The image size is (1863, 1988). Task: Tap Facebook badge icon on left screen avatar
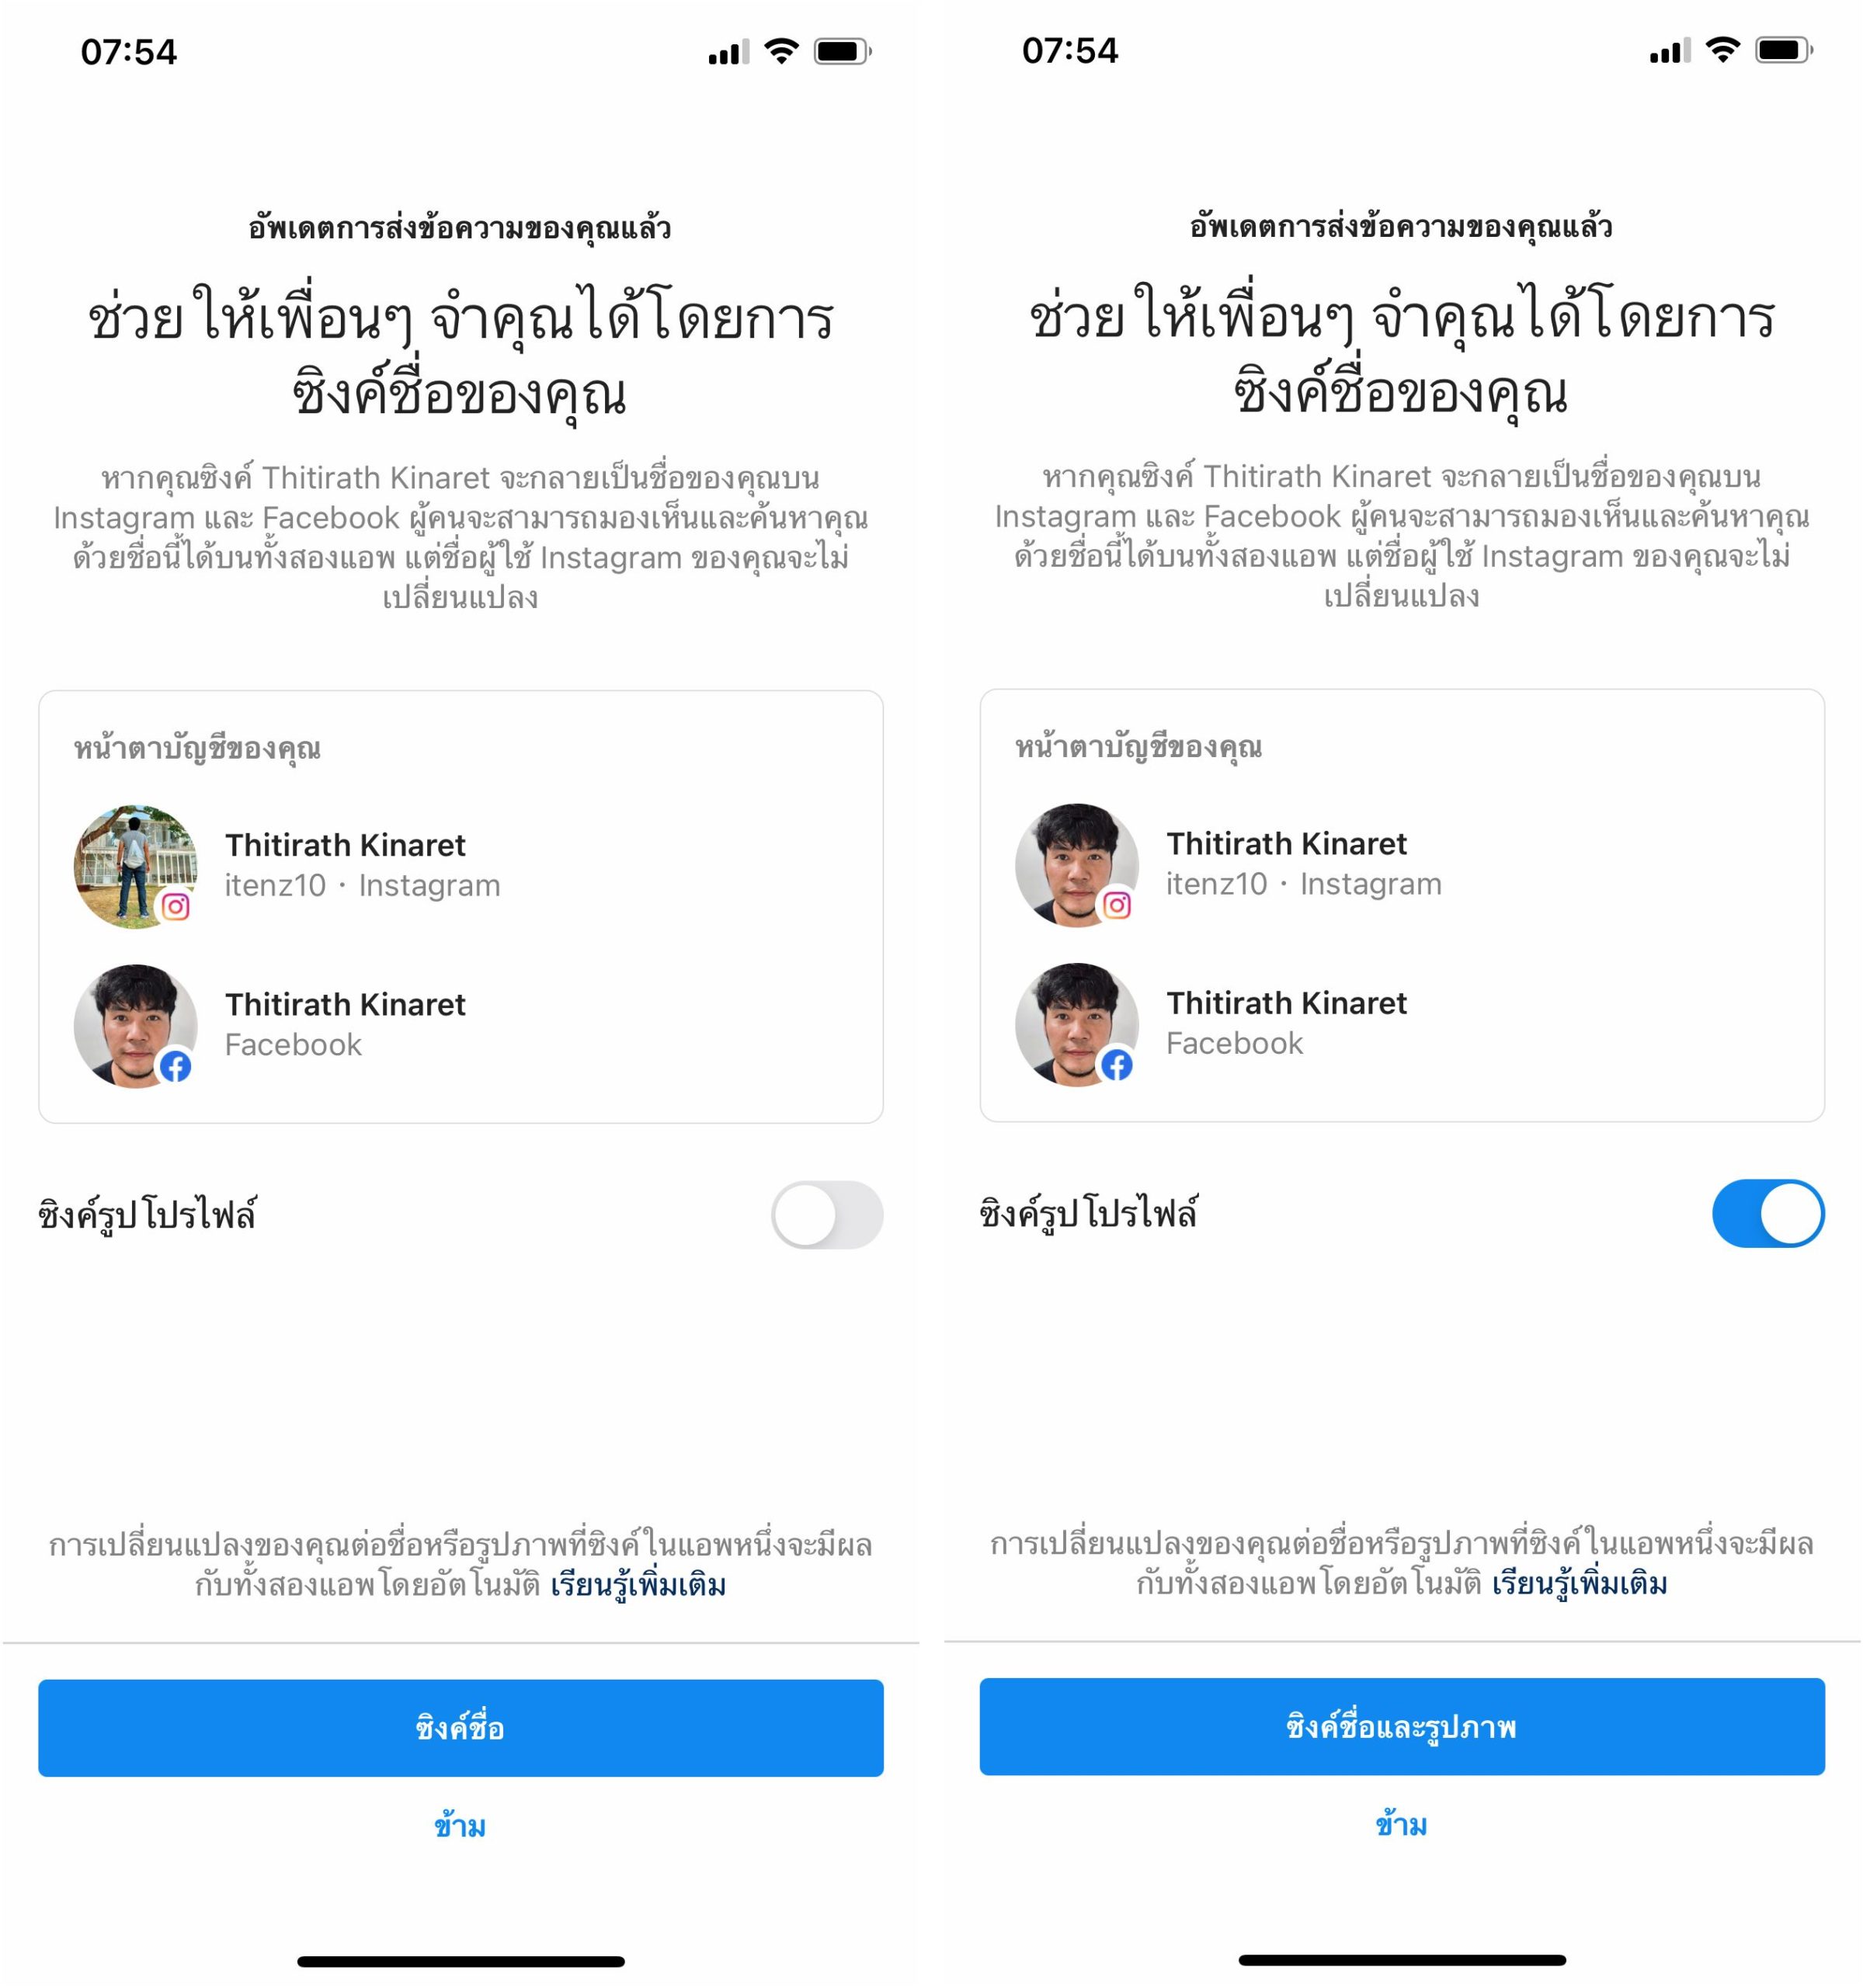pos(176,1067)
